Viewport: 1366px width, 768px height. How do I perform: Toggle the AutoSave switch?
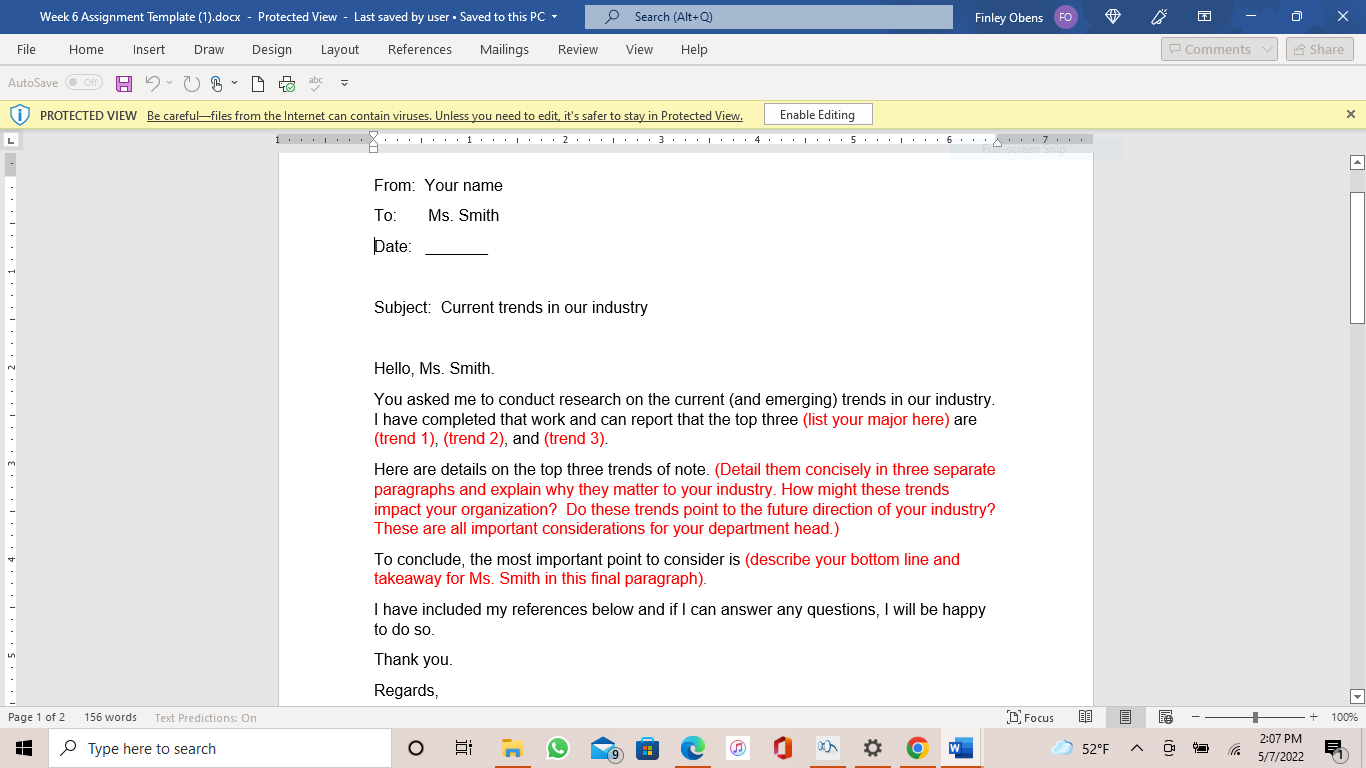[x=84, y=83]
